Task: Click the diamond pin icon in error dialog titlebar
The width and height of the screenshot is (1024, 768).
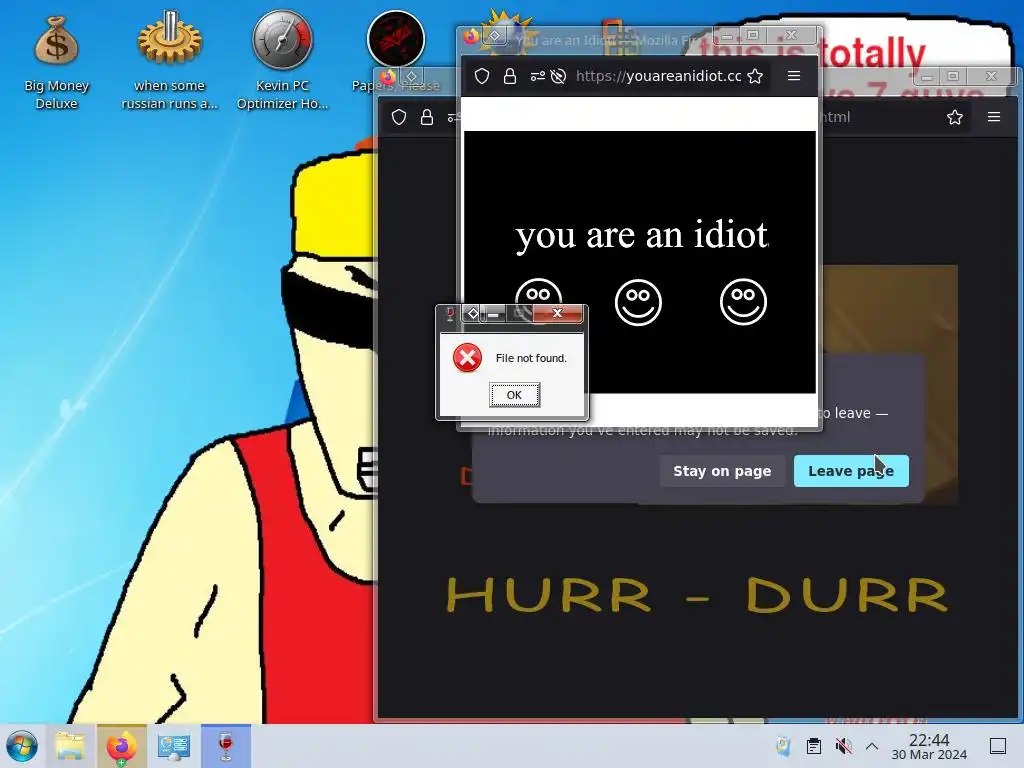Action: [473, 313]
